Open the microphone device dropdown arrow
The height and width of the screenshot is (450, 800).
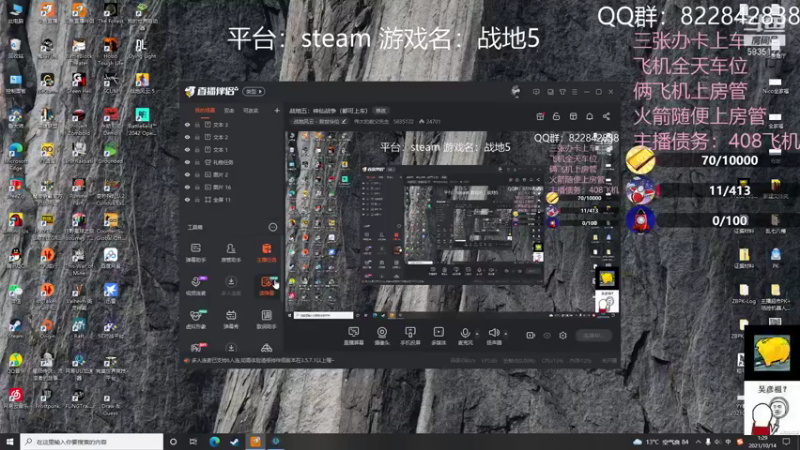coord(477,334)
